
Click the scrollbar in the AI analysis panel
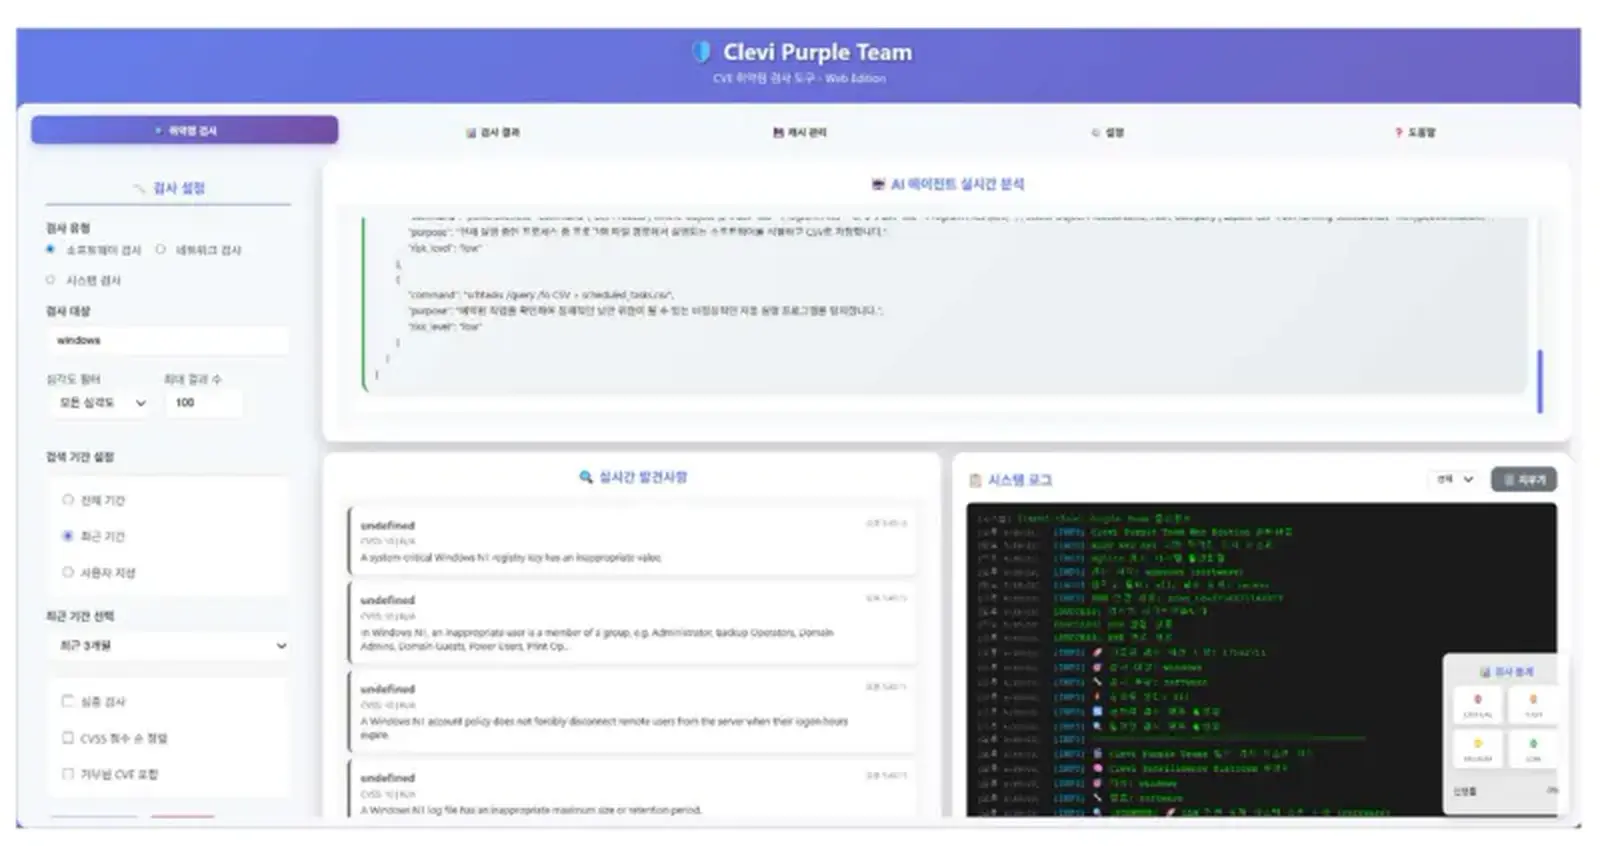(x=1540, y=380)
